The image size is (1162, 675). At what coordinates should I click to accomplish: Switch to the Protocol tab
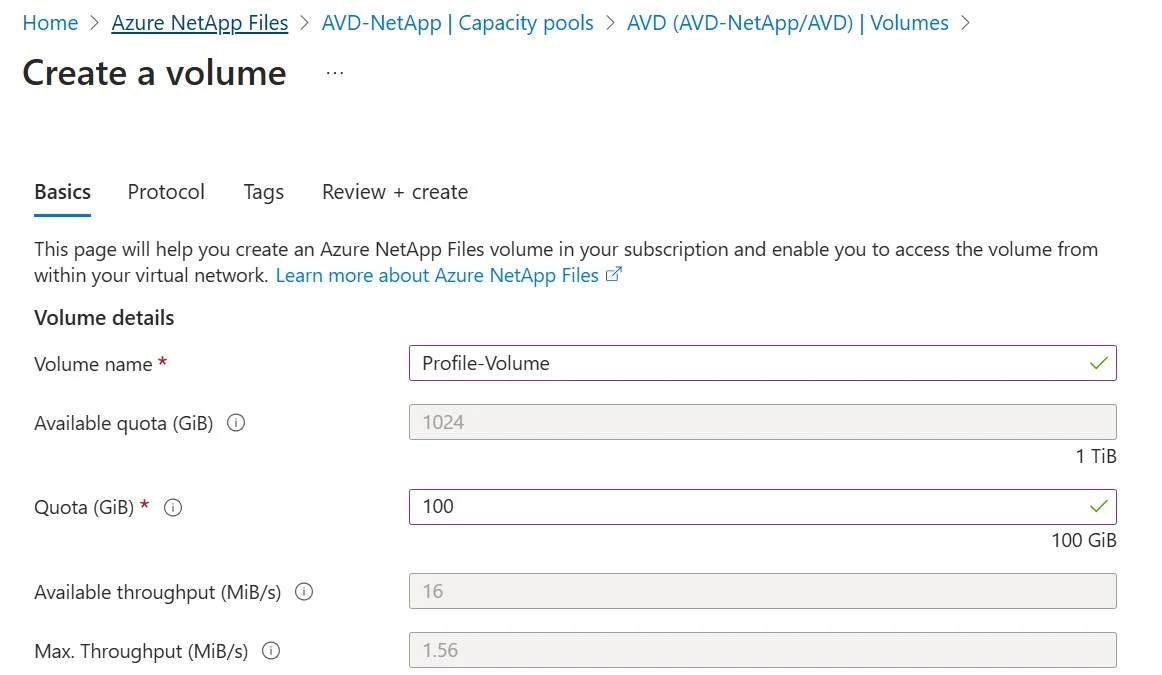166,192
